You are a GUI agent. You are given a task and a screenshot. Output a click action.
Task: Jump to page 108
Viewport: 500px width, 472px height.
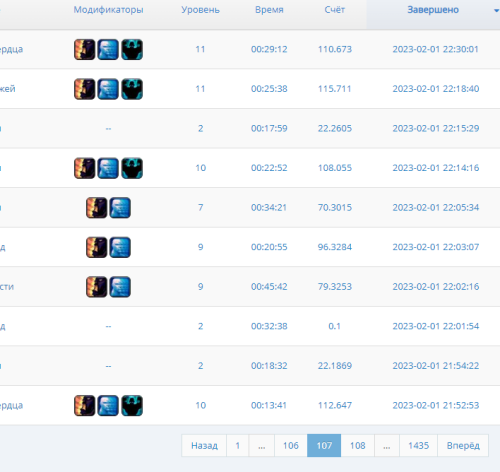[358, 445]
